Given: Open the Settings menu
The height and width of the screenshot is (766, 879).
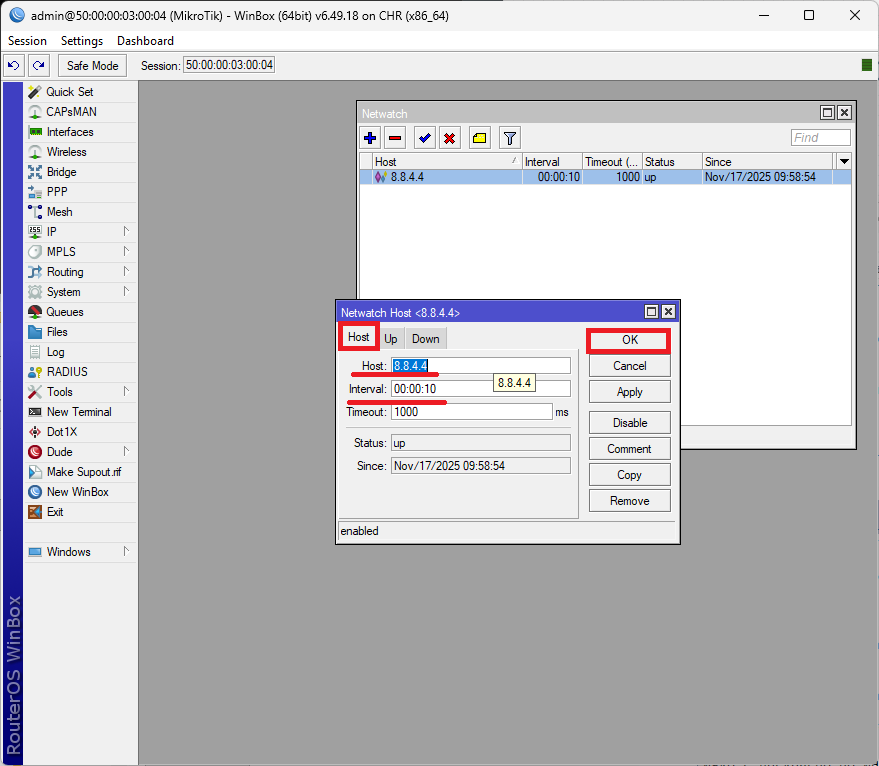Looking at the screenshot, I should click(81, 41).
